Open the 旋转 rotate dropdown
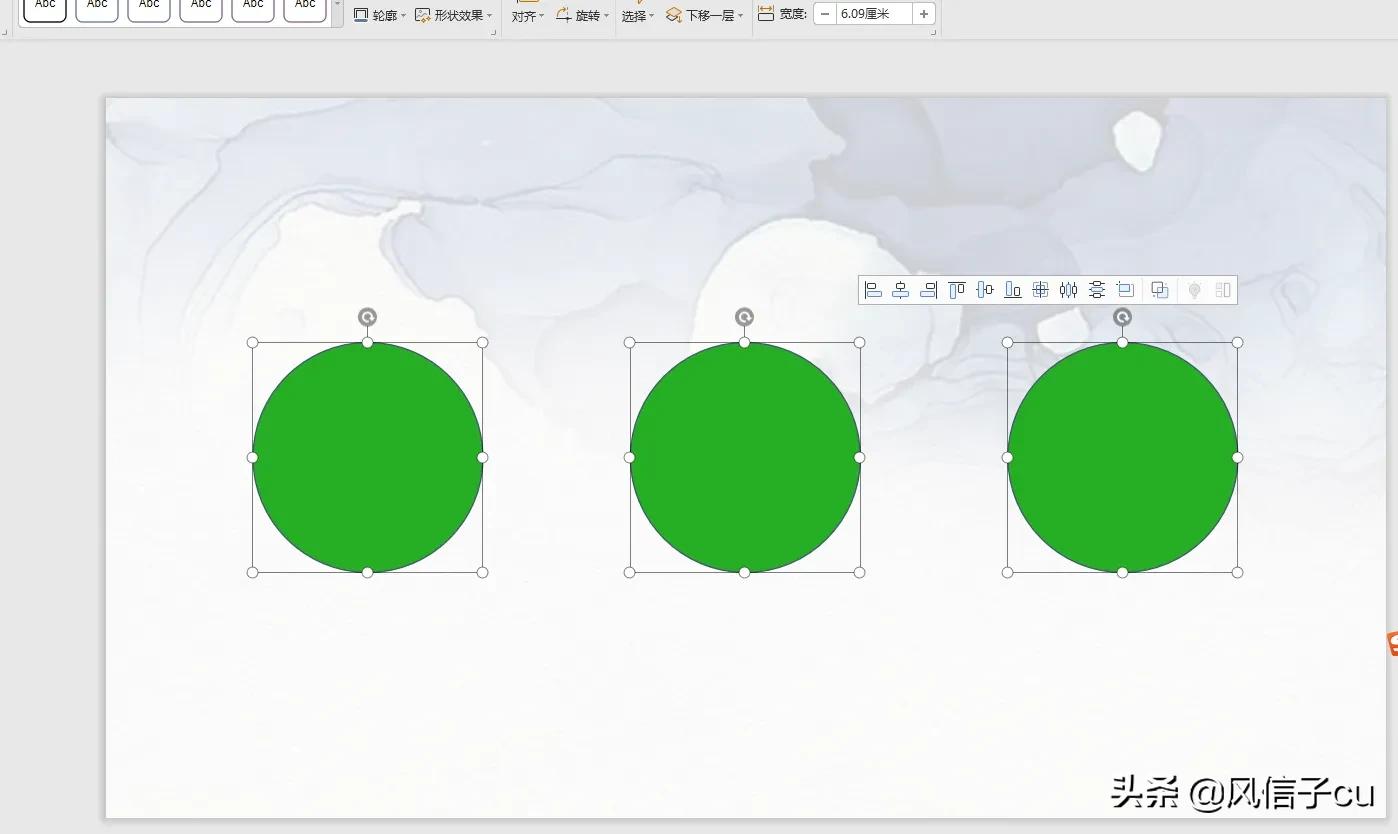The height and width of the screenshot is (834, 1398). coord(582,15)
